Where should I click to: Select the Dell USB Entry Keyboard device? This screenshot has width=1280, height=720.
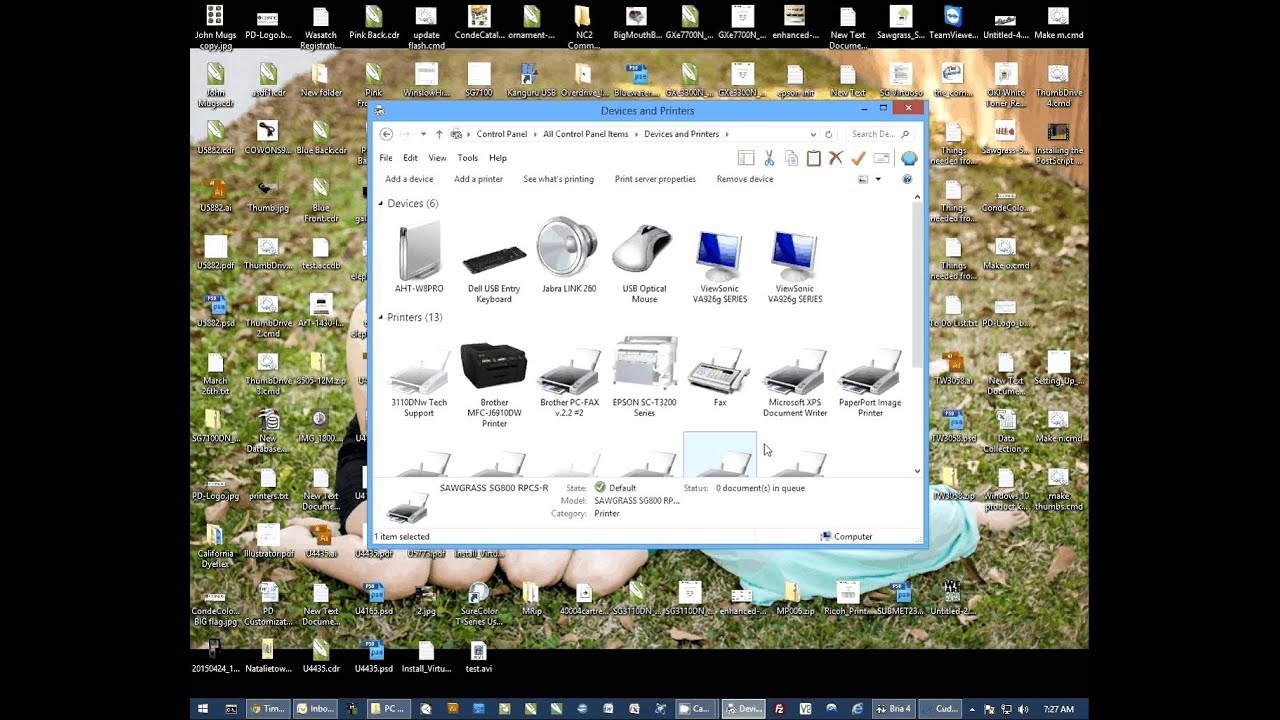(x=494, y=265)
